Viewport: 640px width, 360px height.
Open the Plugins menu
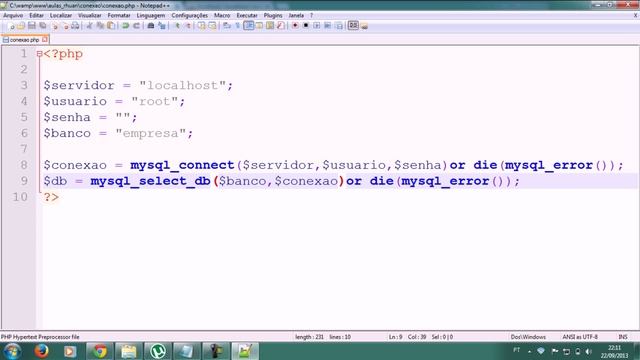tap(273, 16)
